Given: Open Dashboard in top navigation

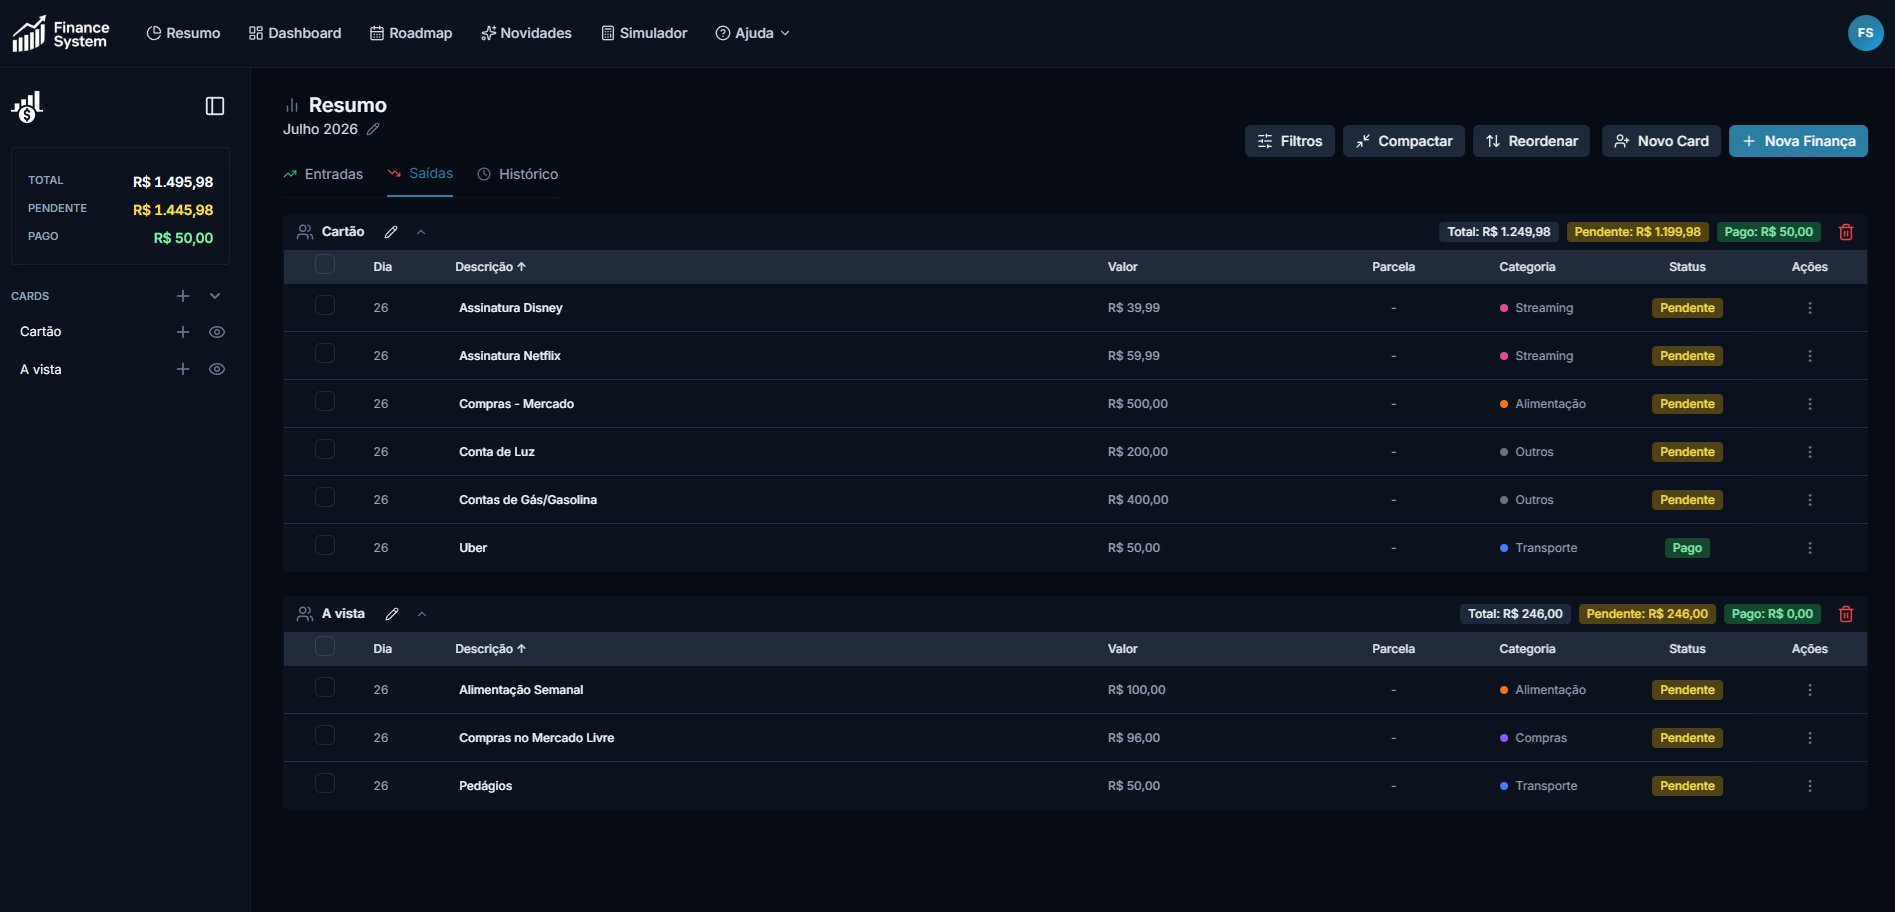Looking at the screenshot, I should pyautogui.click(x=295, y=33).
